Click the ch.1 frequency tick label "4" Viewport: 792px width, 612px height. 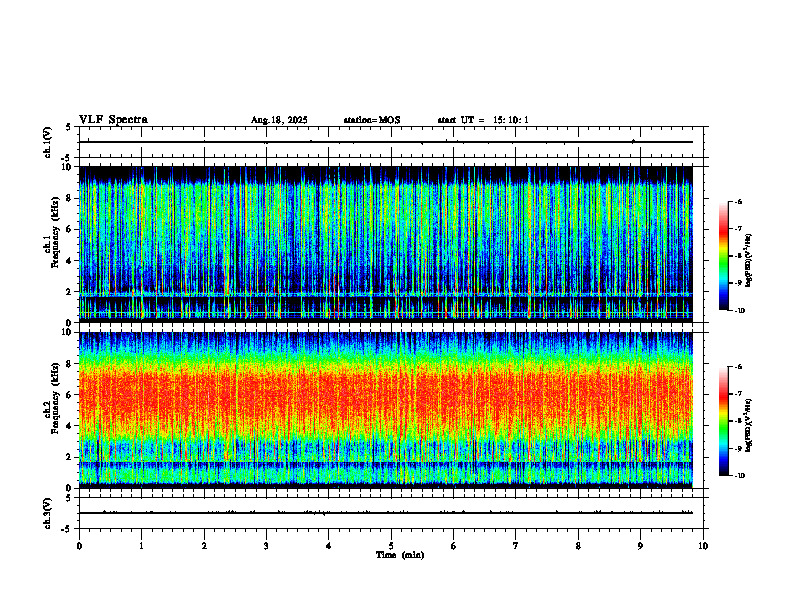(x=70, y=261)
